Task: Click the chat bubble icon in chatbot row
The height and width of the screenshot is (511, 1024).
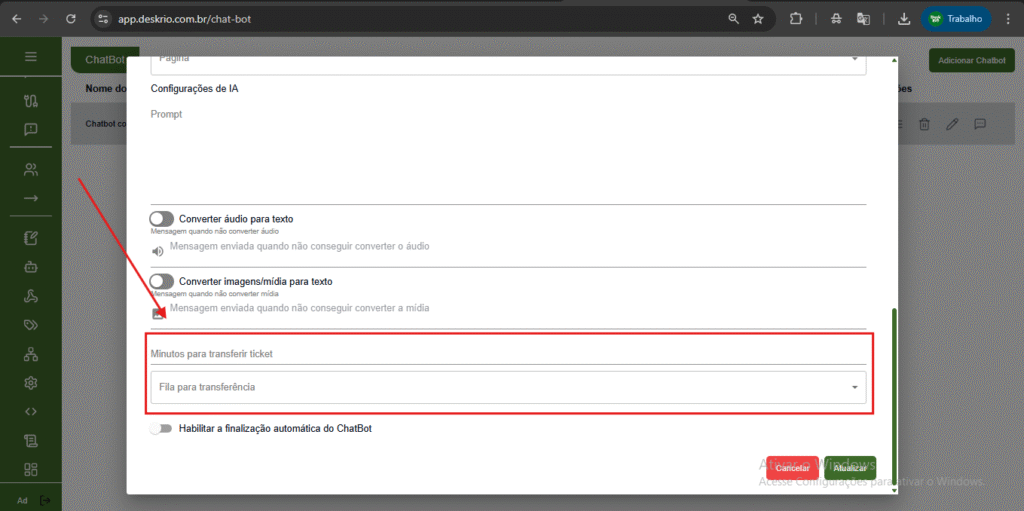Action: pyautogui.click(x=980, y=124)
